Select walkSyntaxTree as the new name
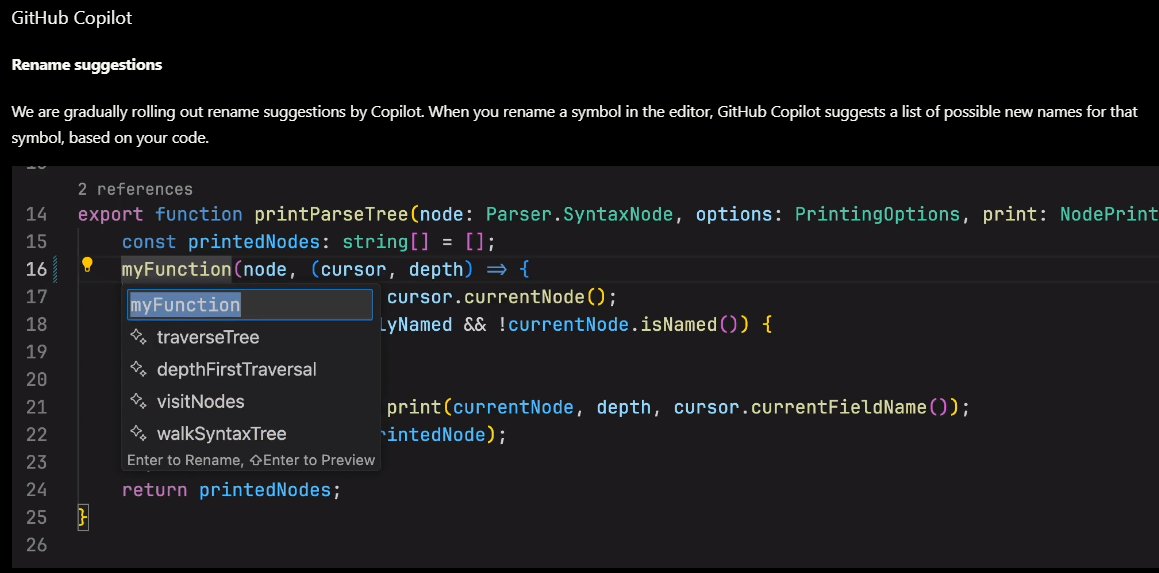 (x=251, y=433)
